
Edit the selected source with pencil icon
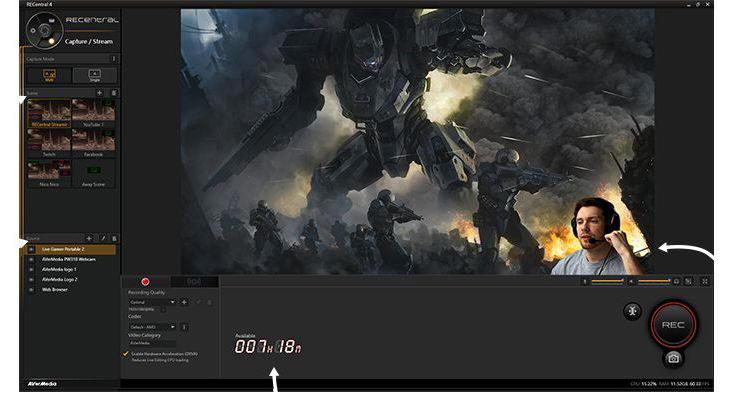[x=103, y=239]
